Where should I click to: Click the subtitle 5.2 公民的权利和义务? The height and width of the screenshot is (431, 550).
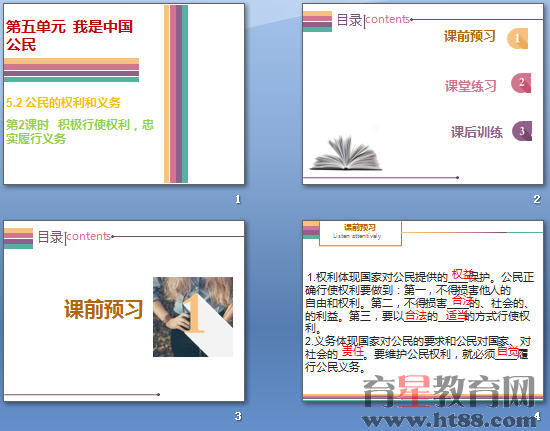pos(63,103)
